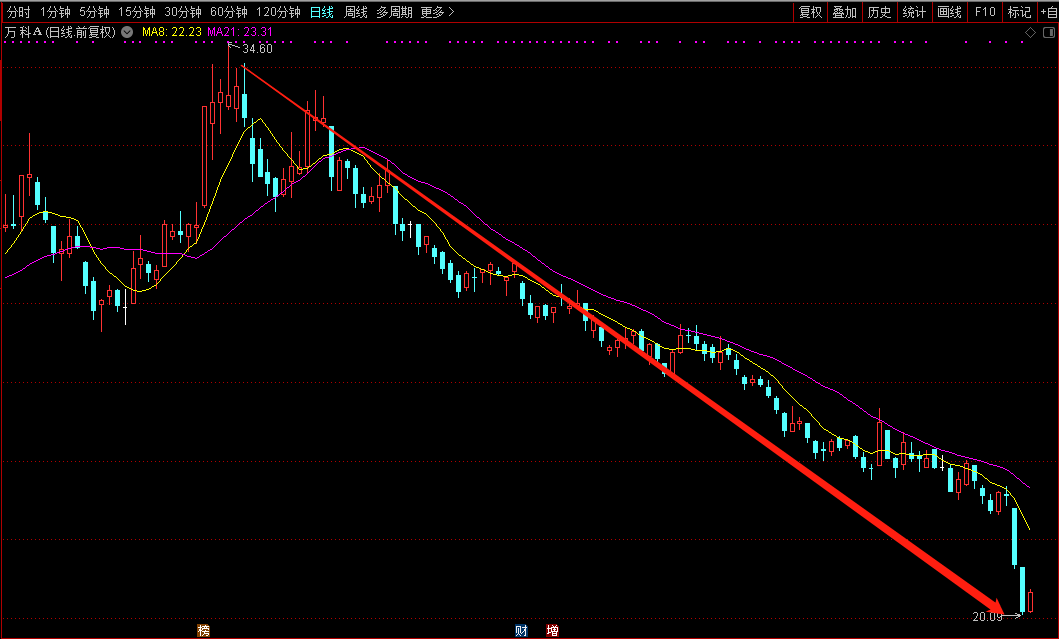Activate the 画线 drawing tool

point(950,12)
